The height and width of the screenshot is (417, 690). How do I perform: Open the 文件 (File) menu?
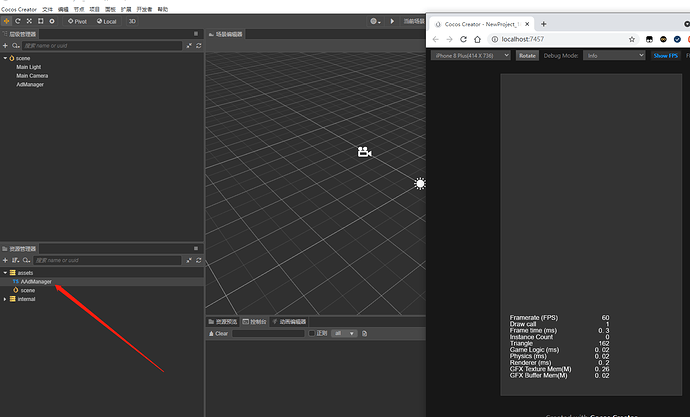pos(48,9)
